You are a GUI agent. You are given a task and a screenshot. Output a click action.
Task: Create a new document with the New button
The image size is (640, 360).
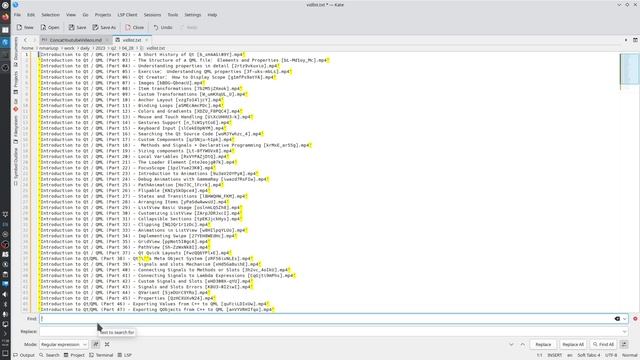tap(25, 27)
